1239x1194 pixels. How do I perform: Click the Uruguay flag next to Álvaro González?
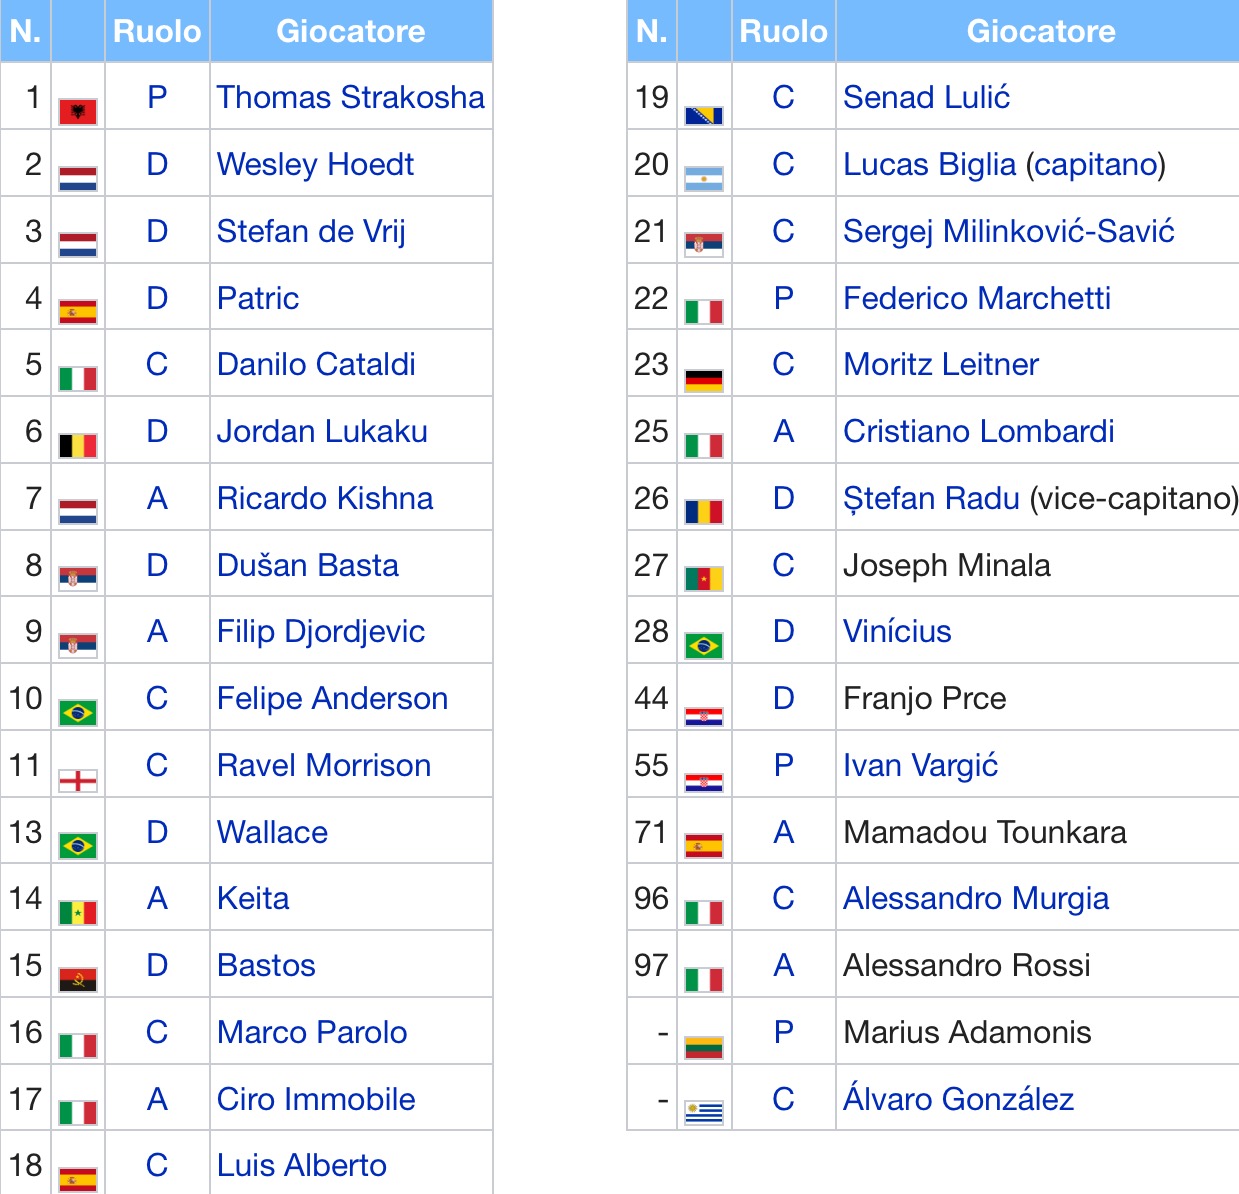[x=704, y=1113]
